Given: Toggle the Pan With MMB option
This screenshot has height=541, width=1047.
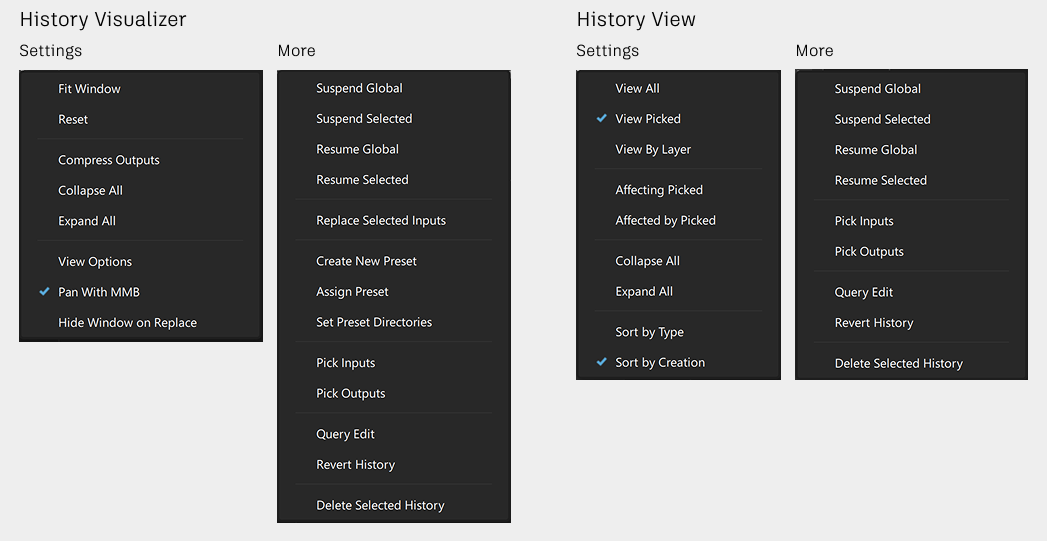Looking at the screenshot, I should (x=99, y=292).
